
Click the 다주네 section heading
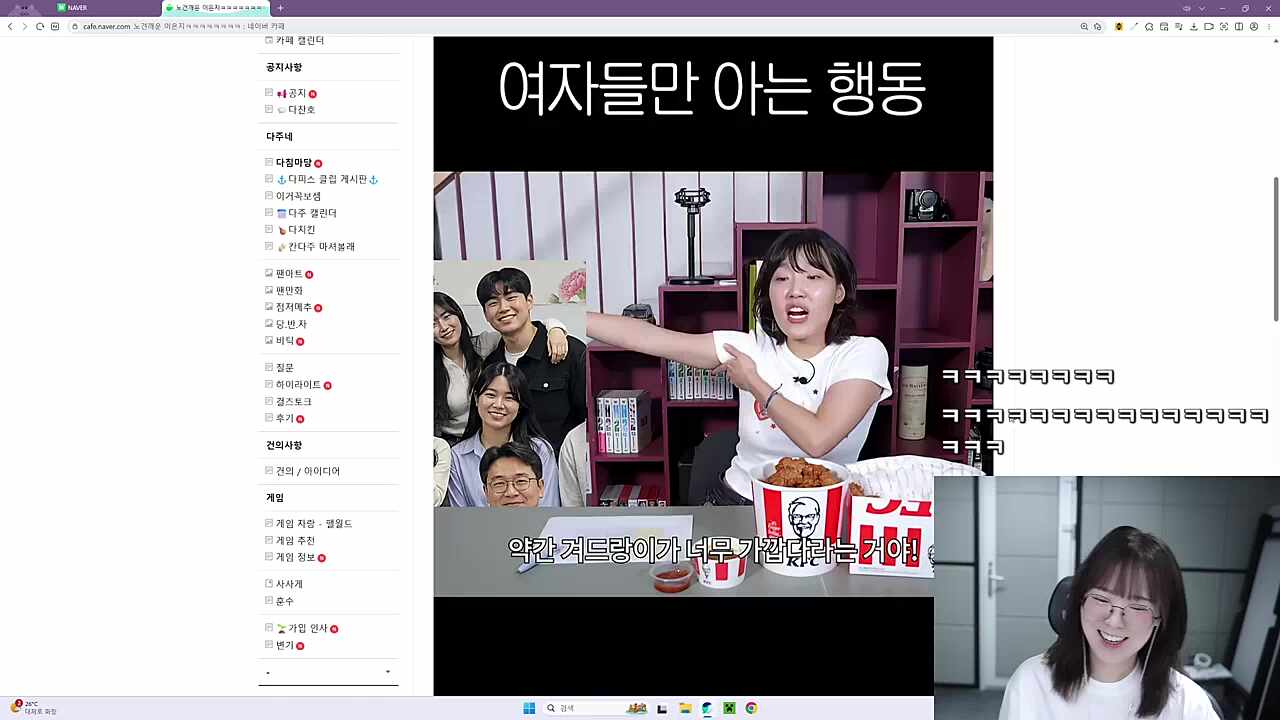279,136
